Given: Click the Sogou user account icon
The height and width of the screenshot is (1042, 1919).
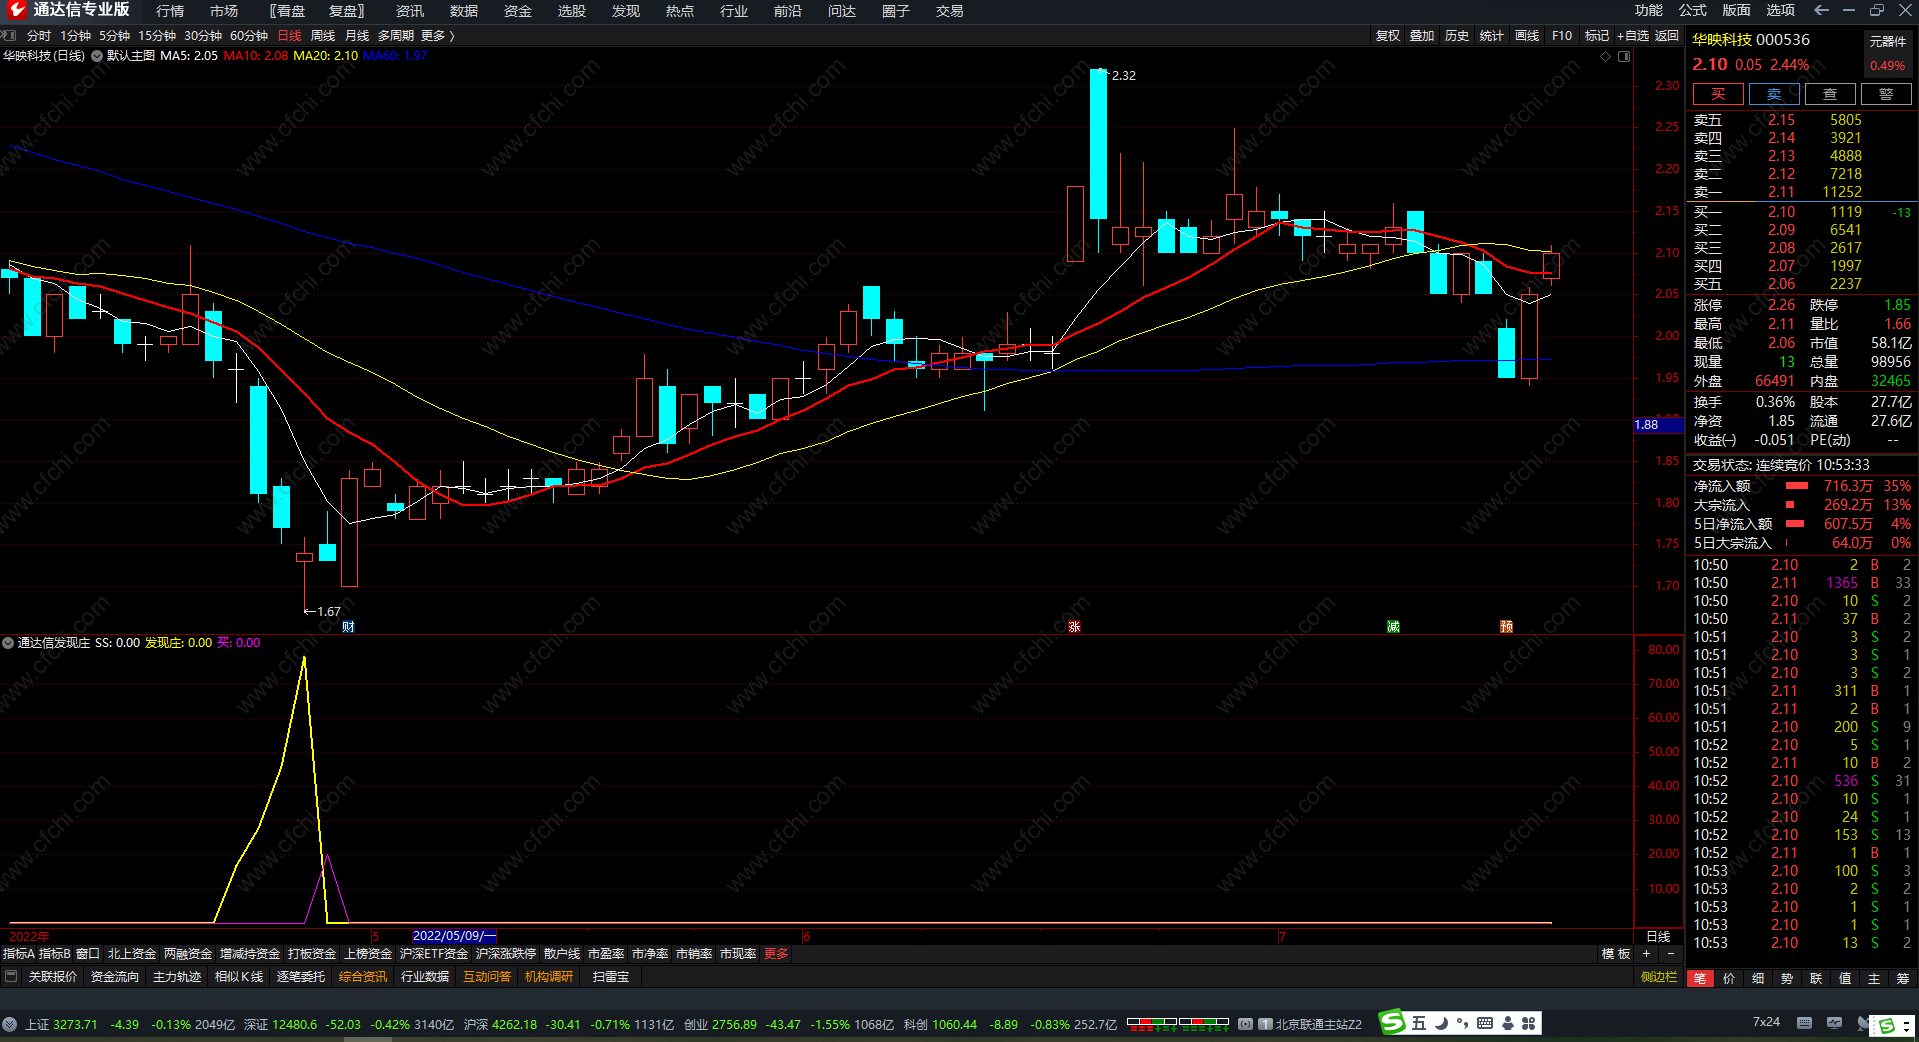Looking at the screenshot, I should (1507, 1023).
